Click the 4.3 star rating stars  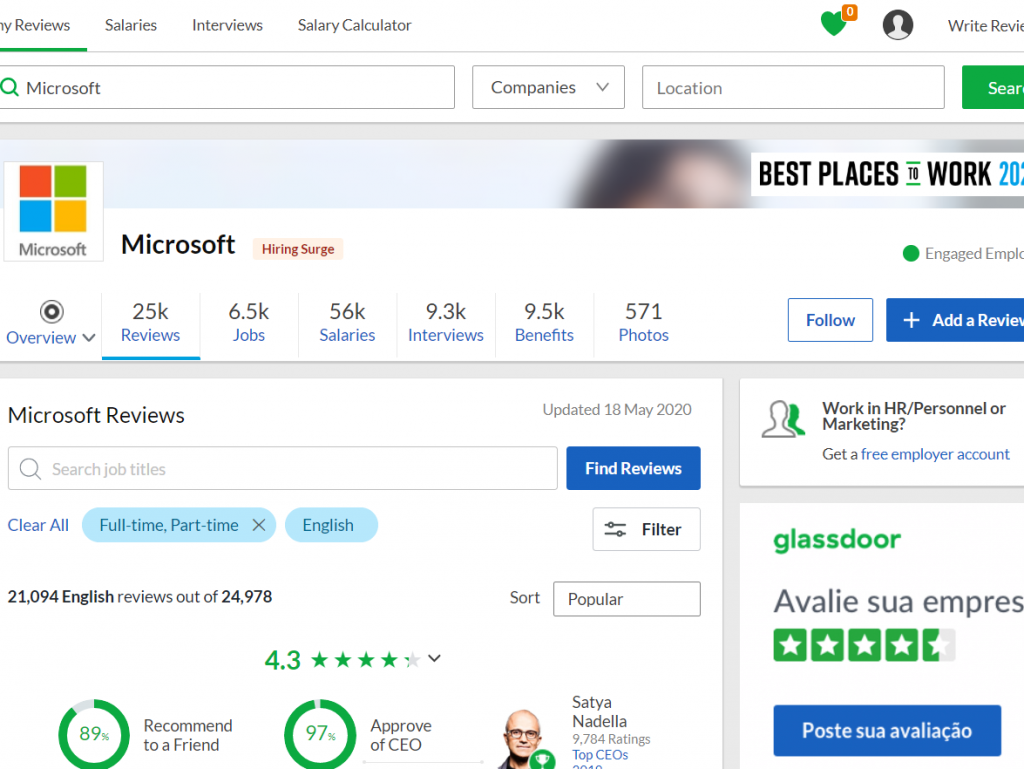coord(366,660)
